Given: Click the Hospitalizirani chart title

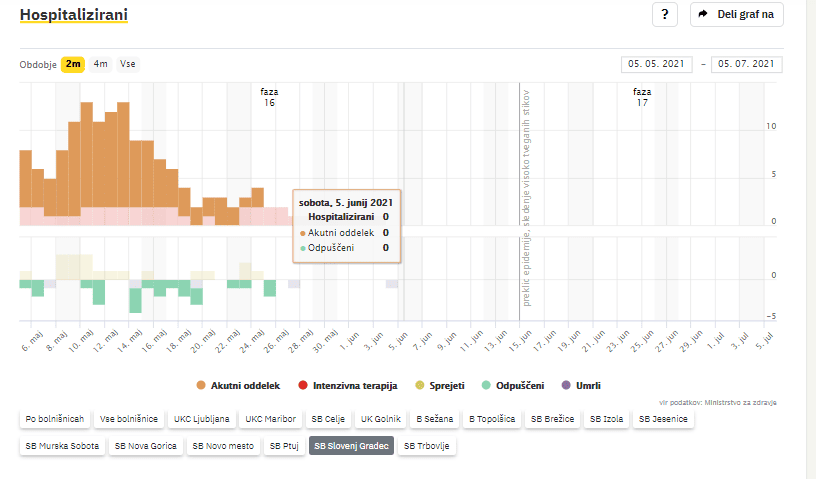Looking at the screenshot, I should coord(73,15).
